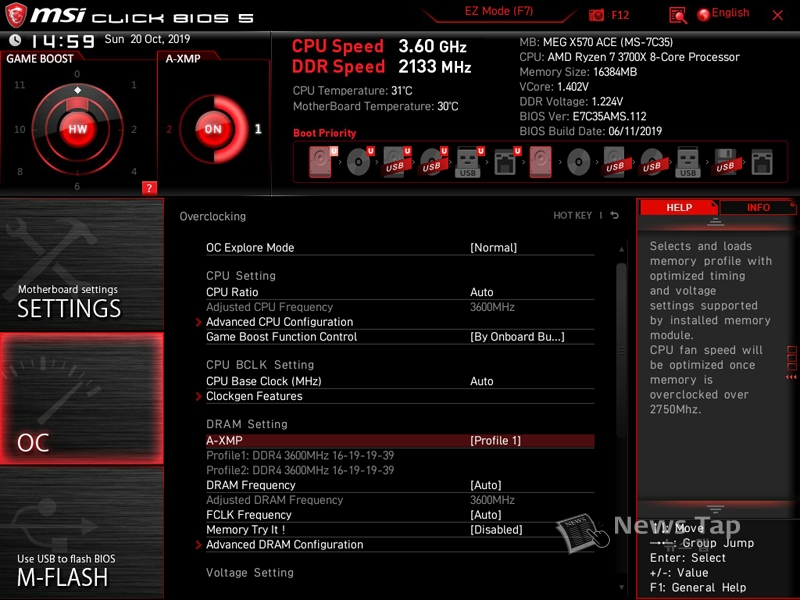Toggle the Game Boost HW knob
Viewport: 800px width, 600px height.
coord(77,129)
